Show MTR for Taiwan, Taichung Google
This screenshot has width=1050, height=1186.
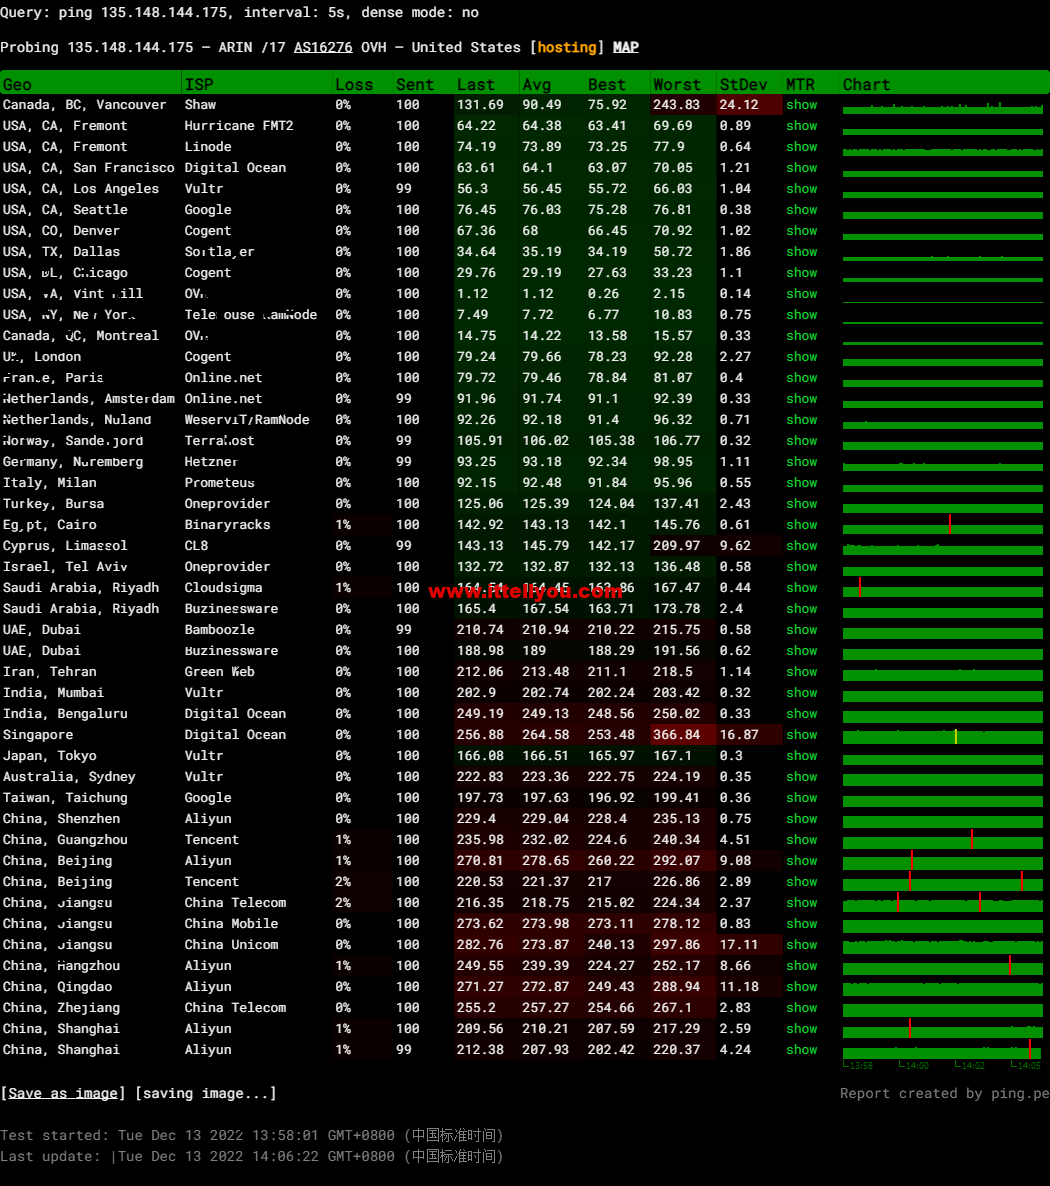(x=801, y=798)
